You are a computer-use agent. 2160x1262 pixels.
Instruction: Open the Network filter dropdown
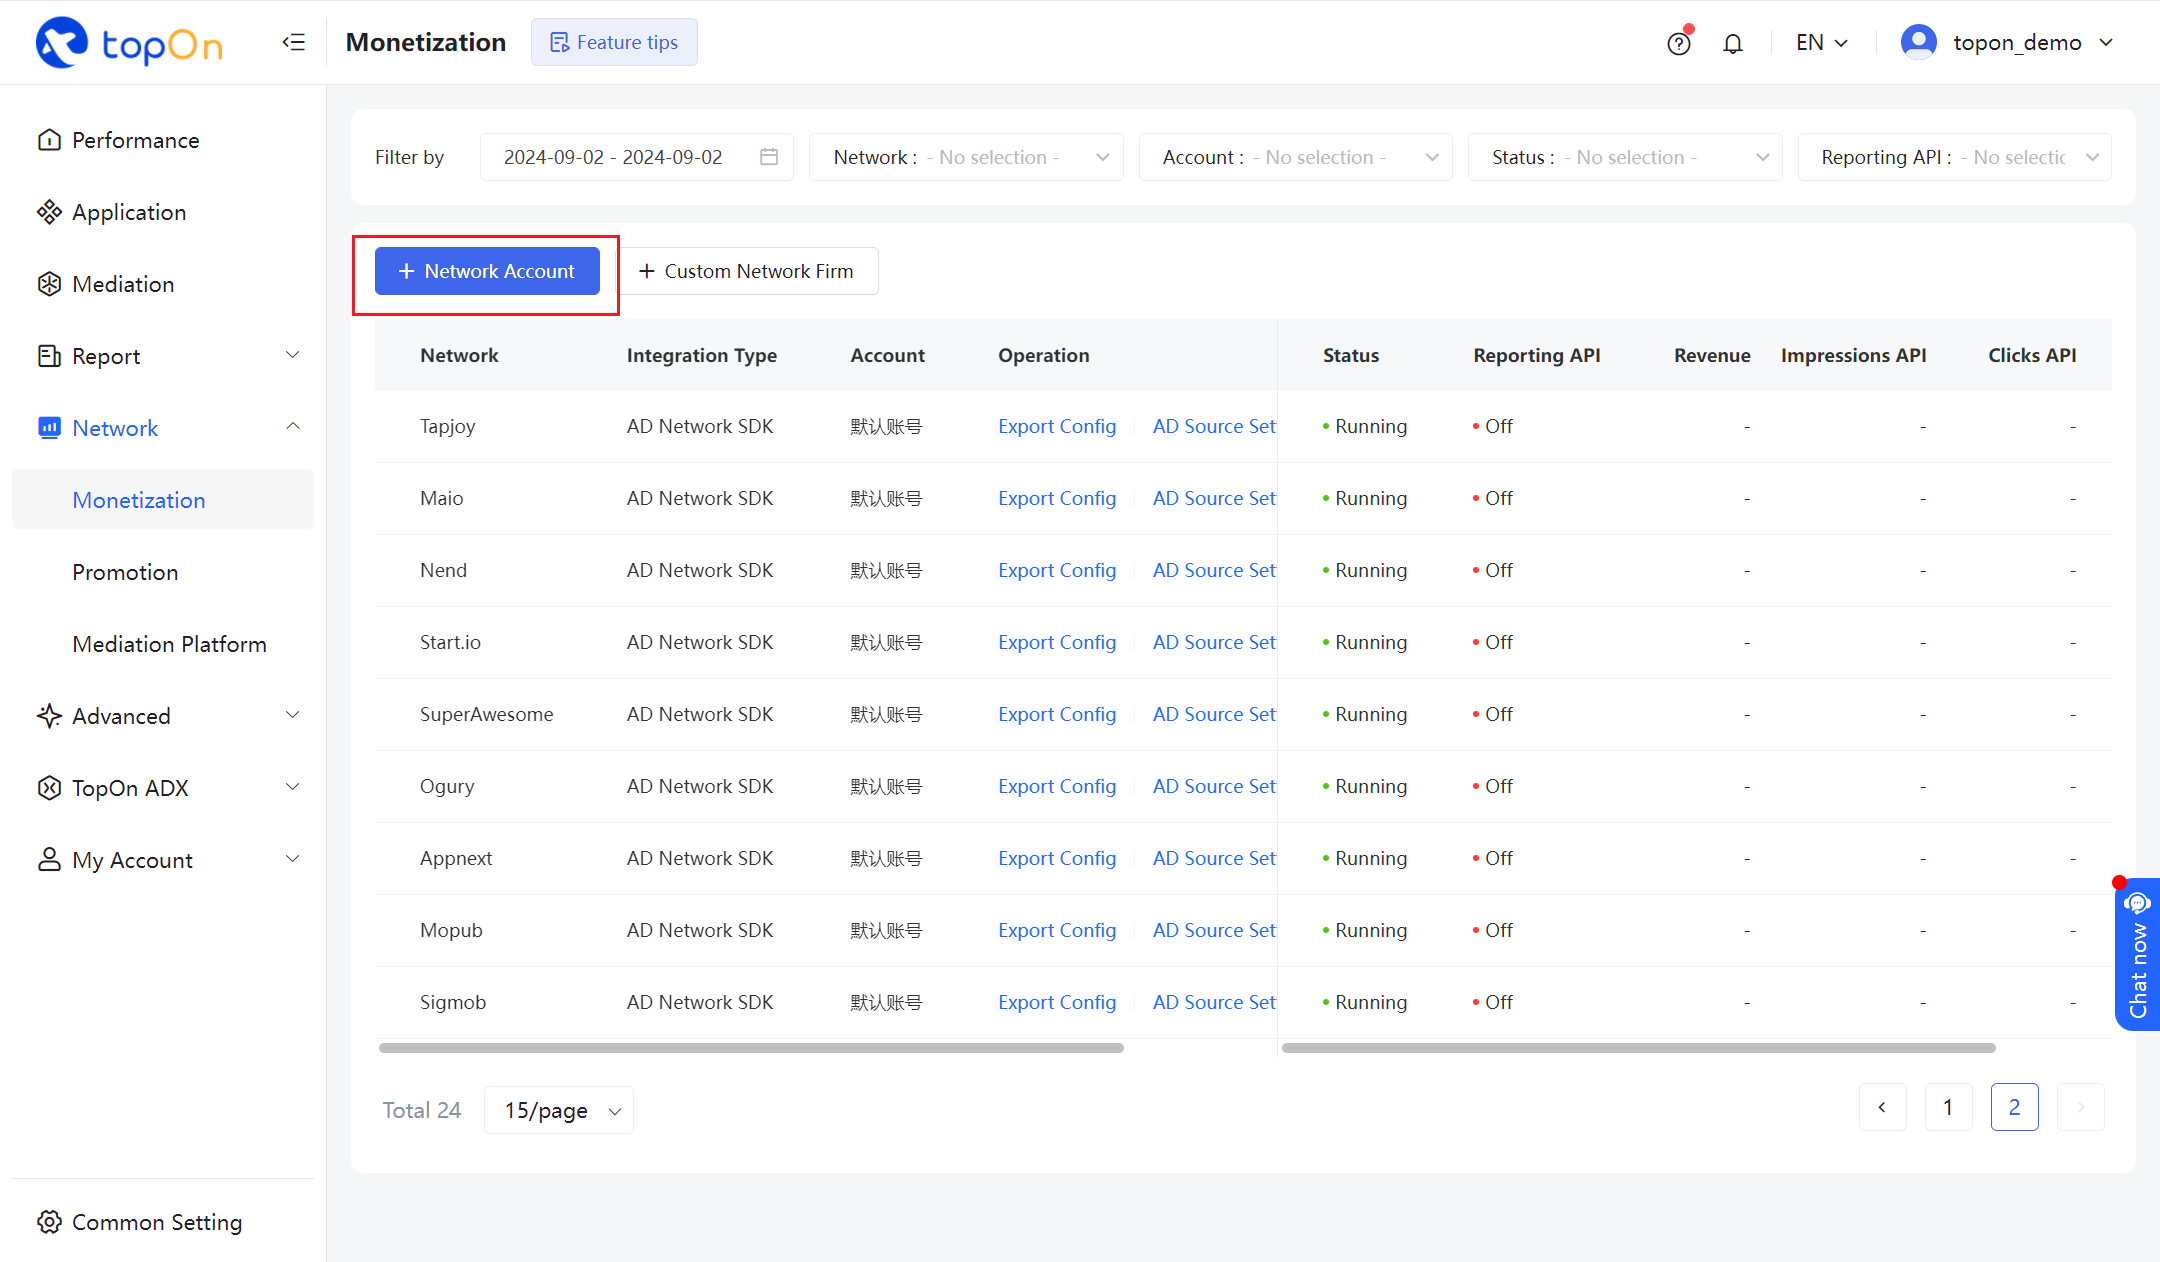[966, 157]
